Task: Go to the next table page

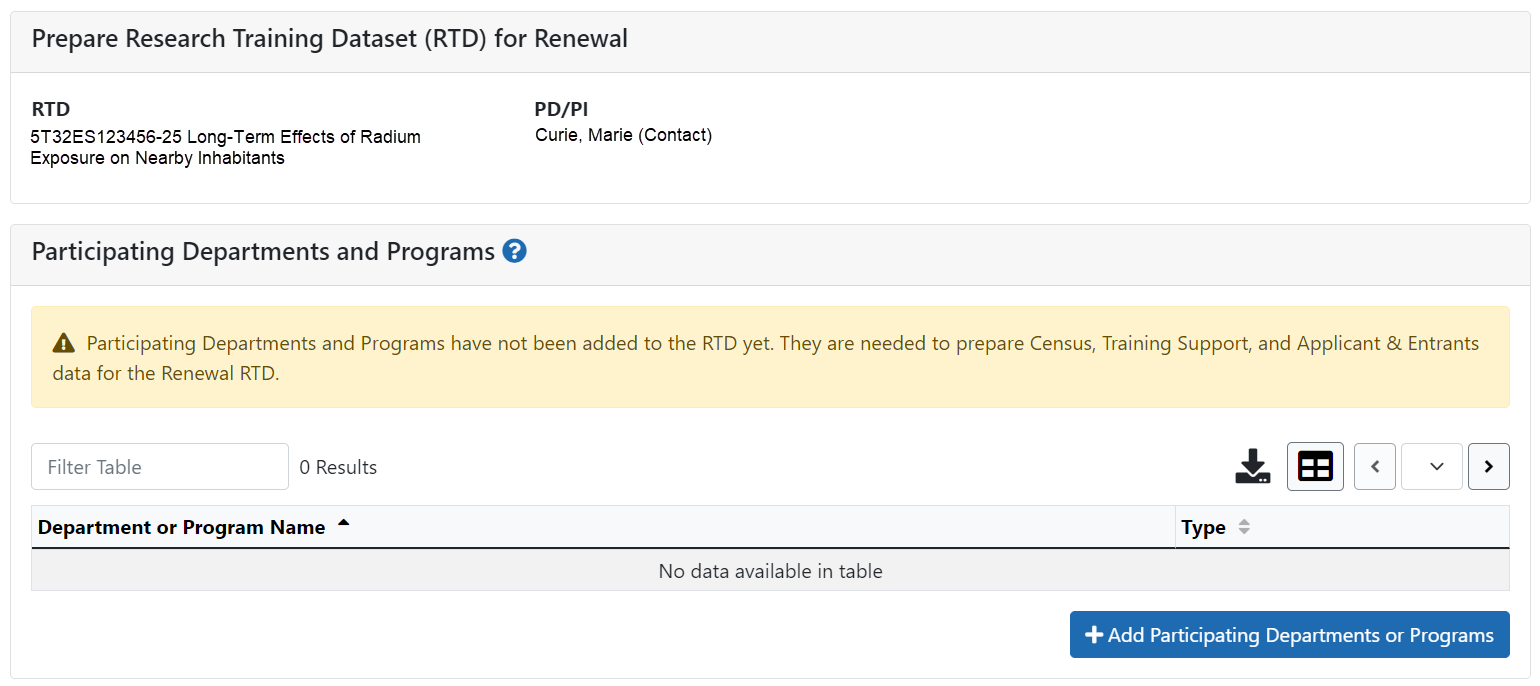Action: click(x=1488, y=467)
